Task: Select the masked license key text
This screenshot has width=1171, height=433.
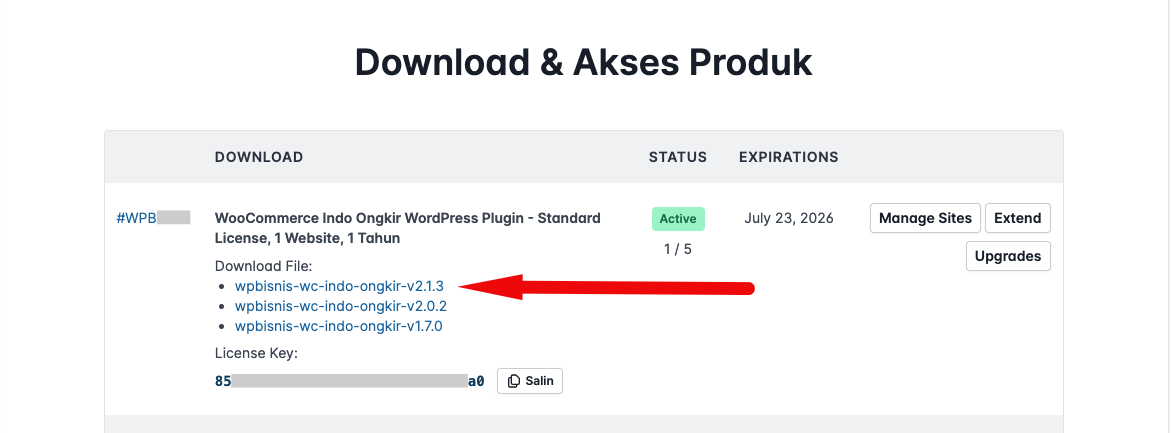Action: click(x=349, y=381)
